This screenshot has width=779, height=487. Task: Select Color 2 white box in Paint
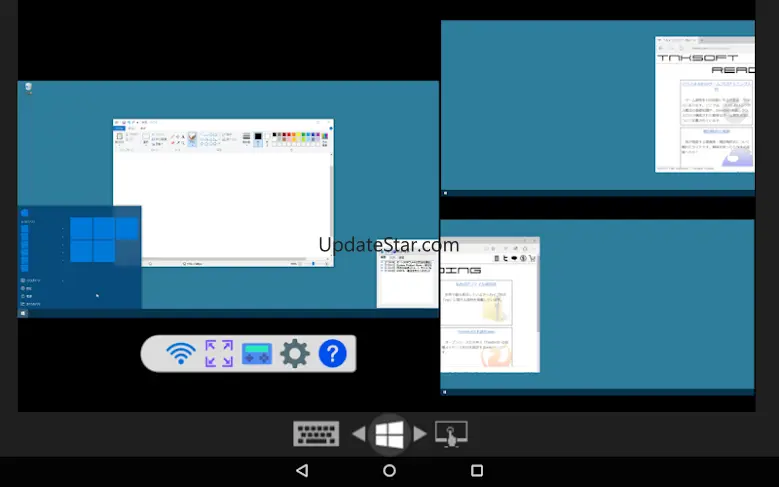tap(267, 139)
